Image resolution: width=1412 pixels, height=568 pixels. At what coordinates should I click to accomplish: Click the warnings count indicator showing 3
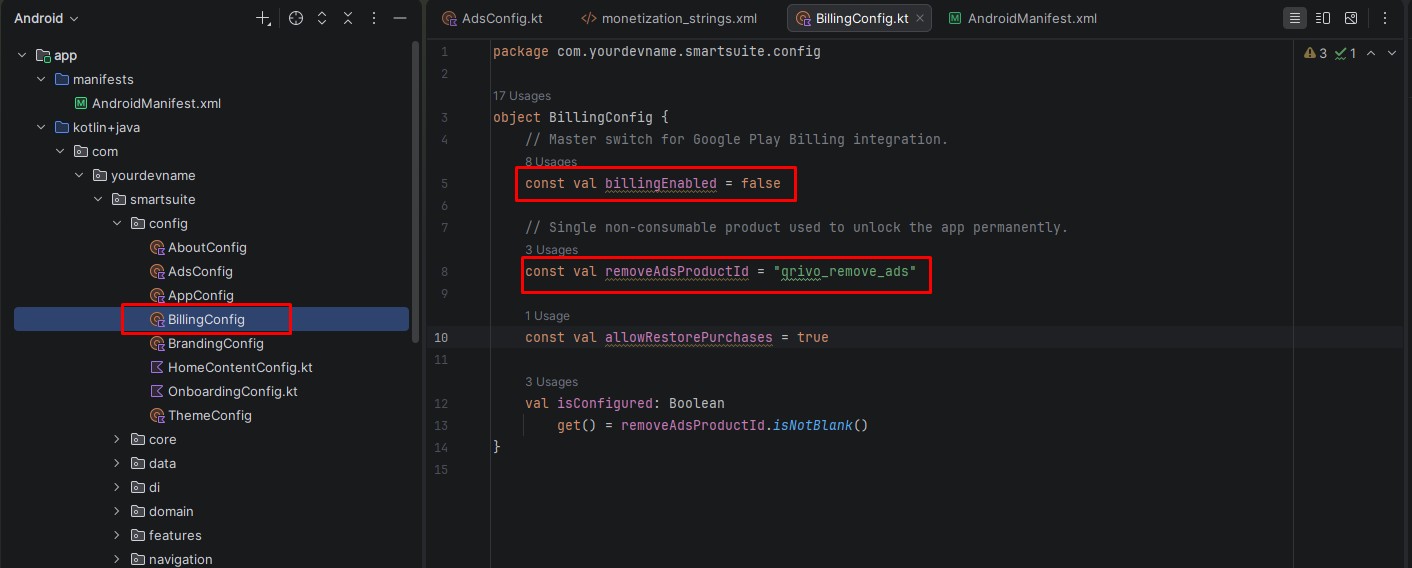coord(1316,53)
